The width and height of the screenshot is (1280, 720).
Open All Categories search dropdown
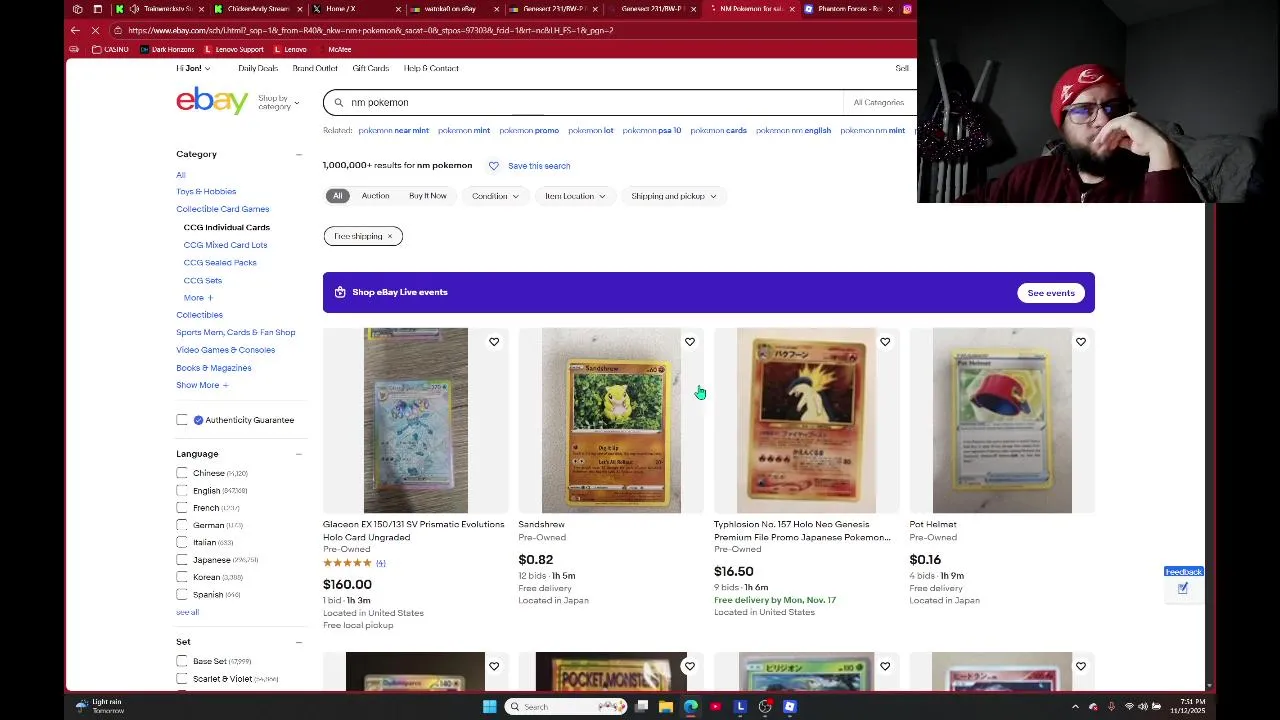880,102
